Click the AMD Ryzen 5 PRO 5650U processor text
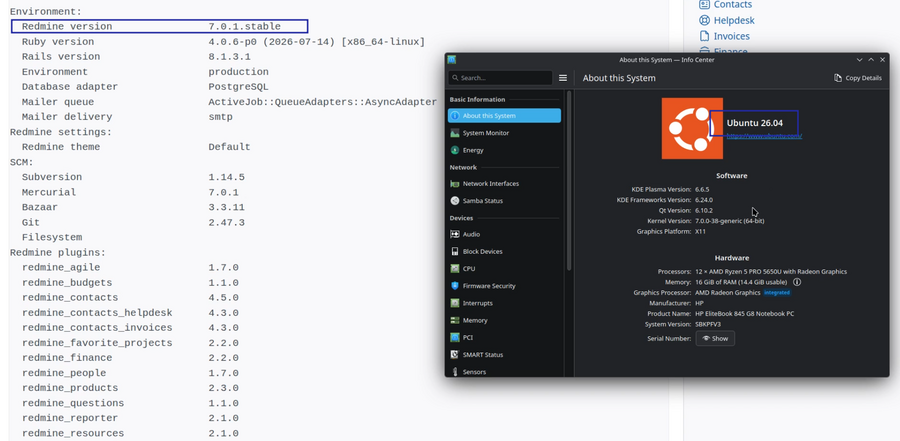This screenshot has width=900, height=441. [771, 272]
